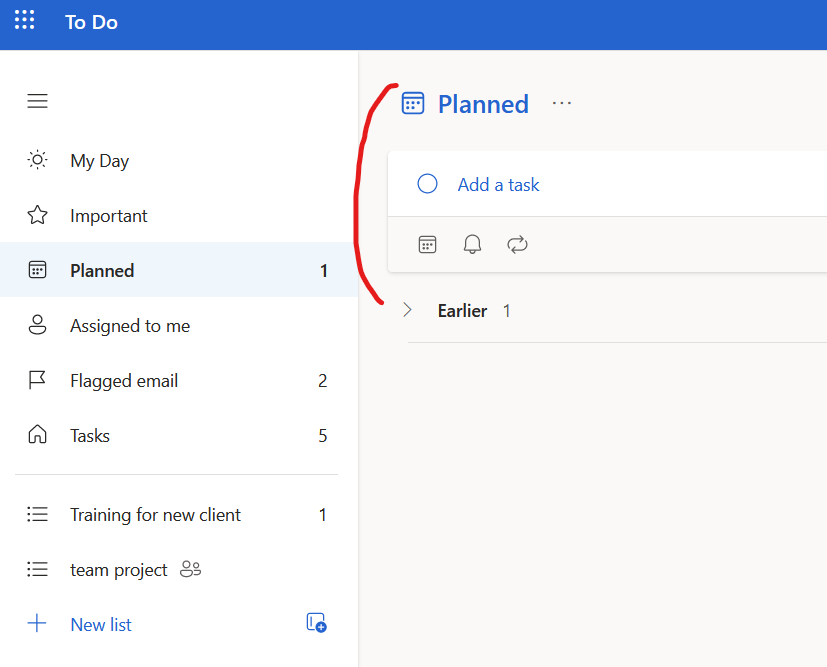This screenshot has height=667, width=827.
Task: Expand the Earlier group chevron
Action: pyautogui.click(x=407, y=310)
